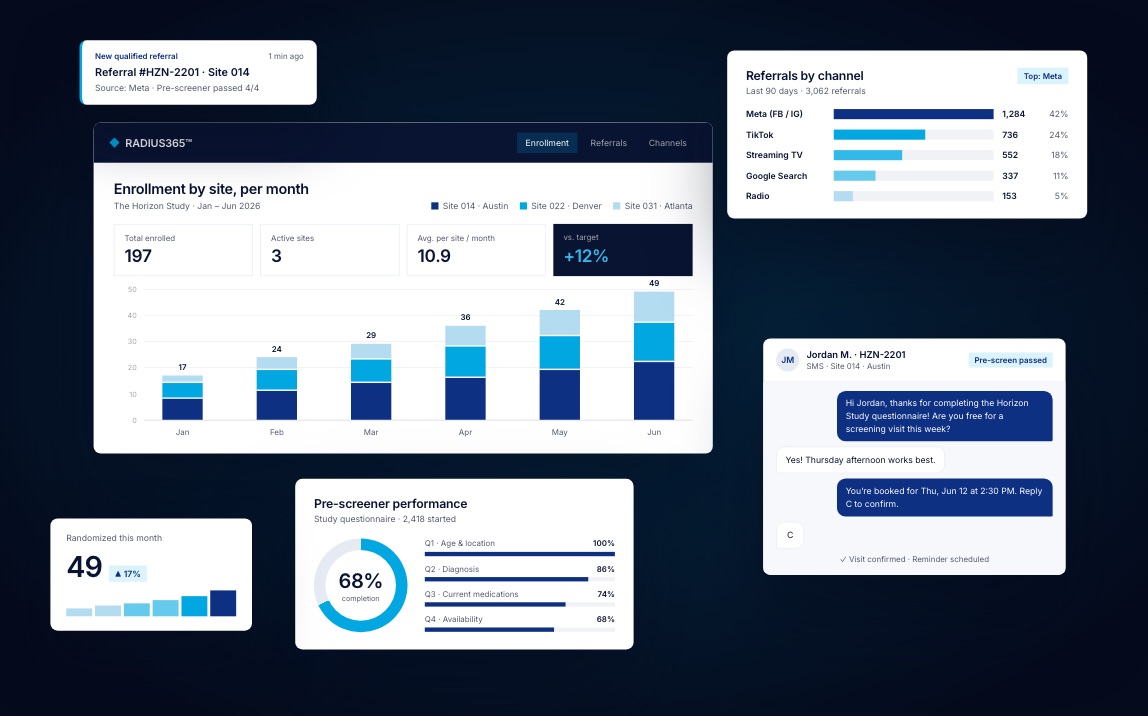Click the darkest bar in the Randomized mini chart
Screen dimensions: 1148x716
(223, 603)
